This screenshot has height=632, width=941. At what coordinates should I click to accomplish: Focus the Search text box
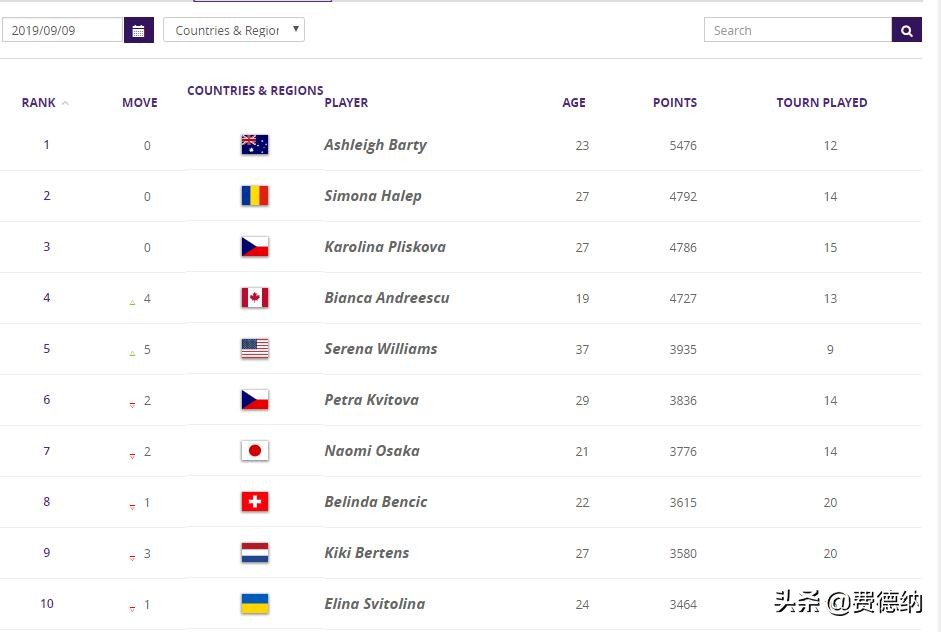pos(797,30)
